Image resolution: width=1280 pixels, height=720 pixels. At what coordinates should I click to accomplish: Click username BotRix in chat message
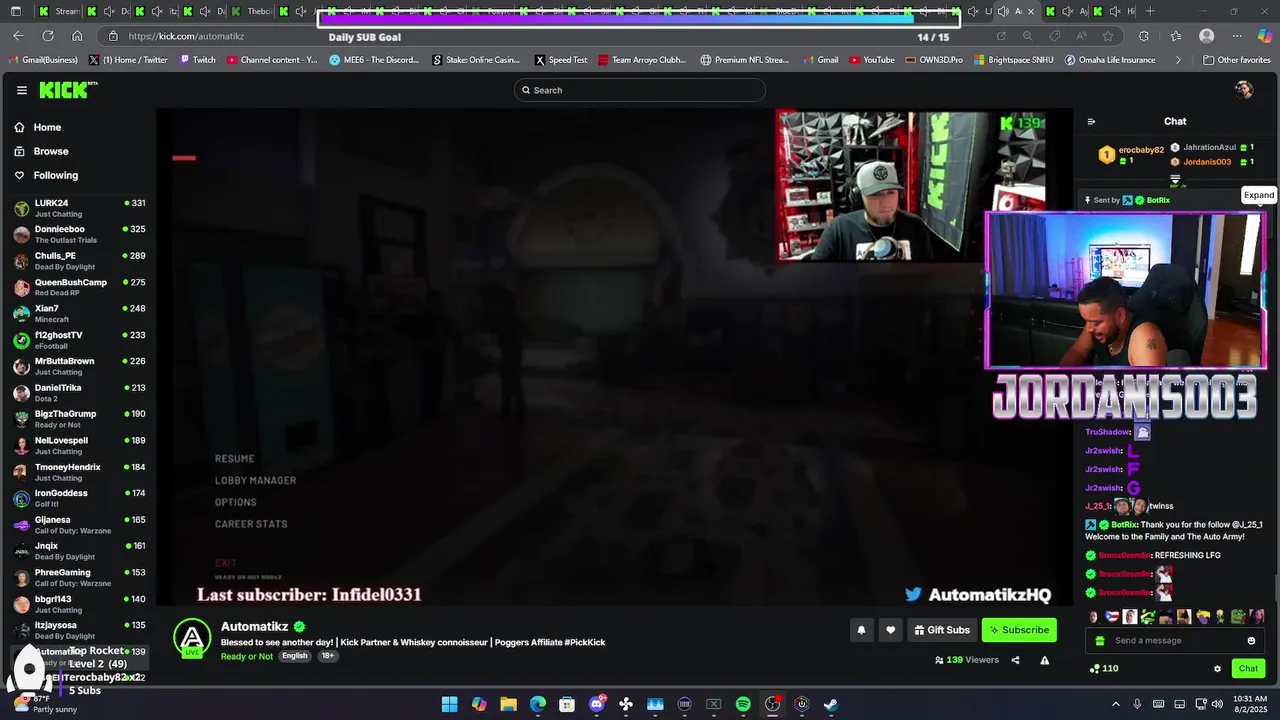click(x=1124, y=525)
